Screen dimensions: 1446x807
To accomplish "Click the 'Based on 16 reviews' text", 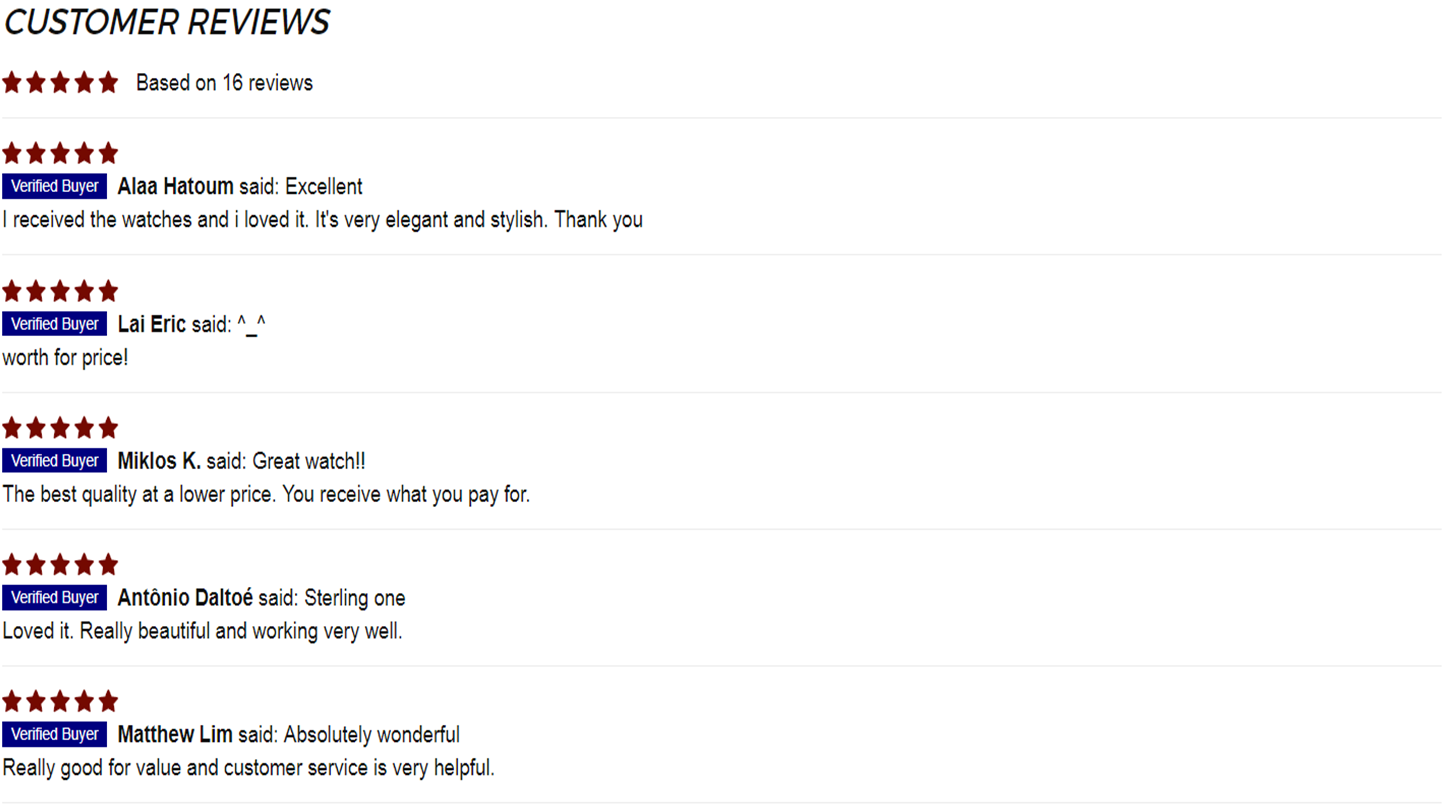I will [x=224, y=83].
